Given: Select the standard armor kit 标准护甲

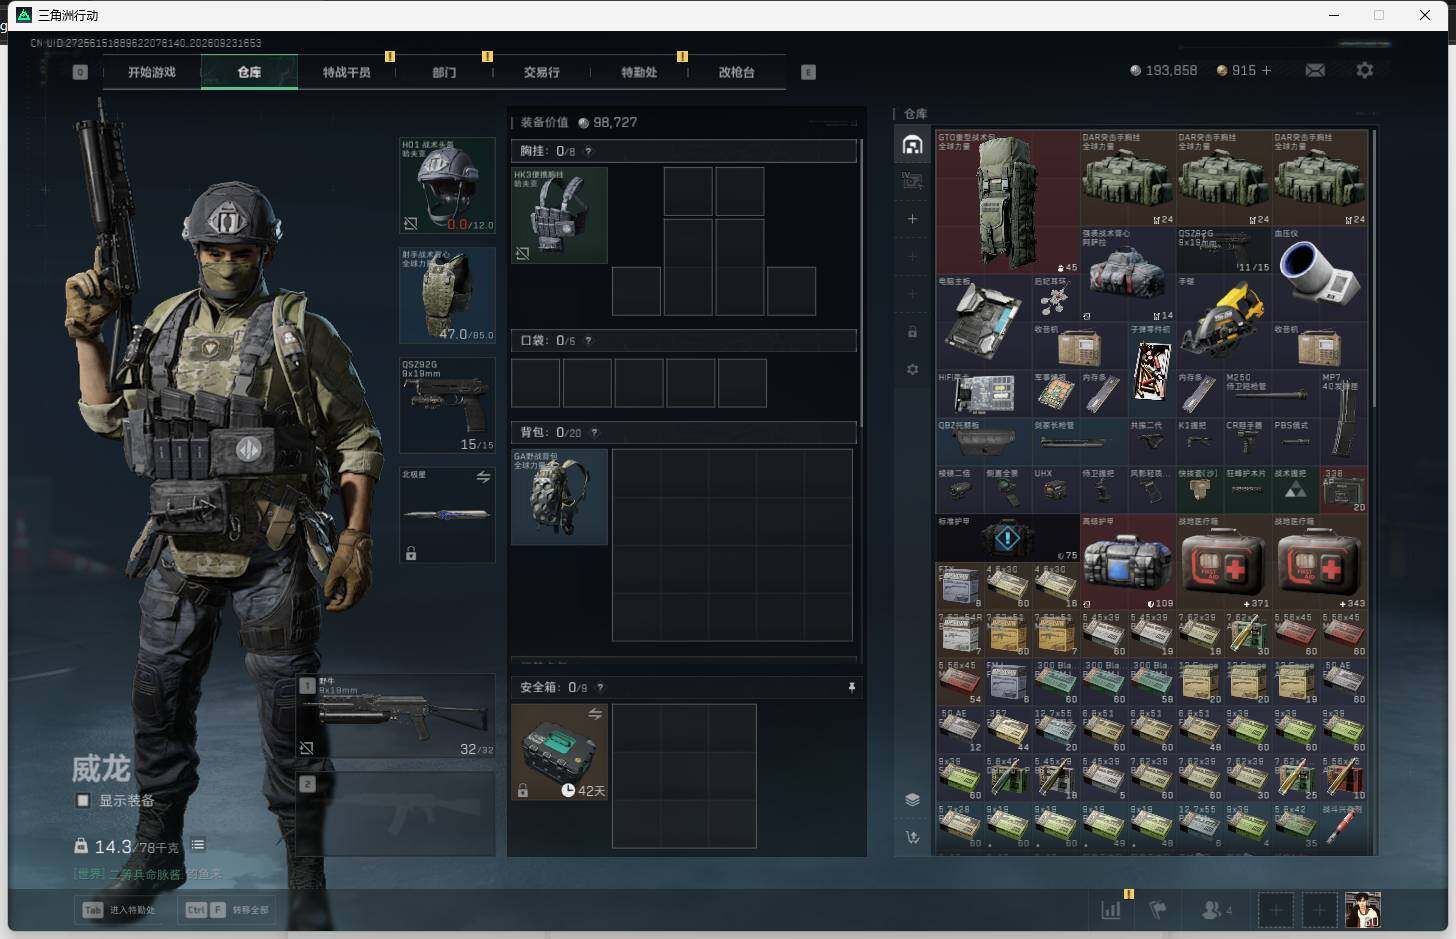Looking at the screenshot, I should click(1007, 537).
